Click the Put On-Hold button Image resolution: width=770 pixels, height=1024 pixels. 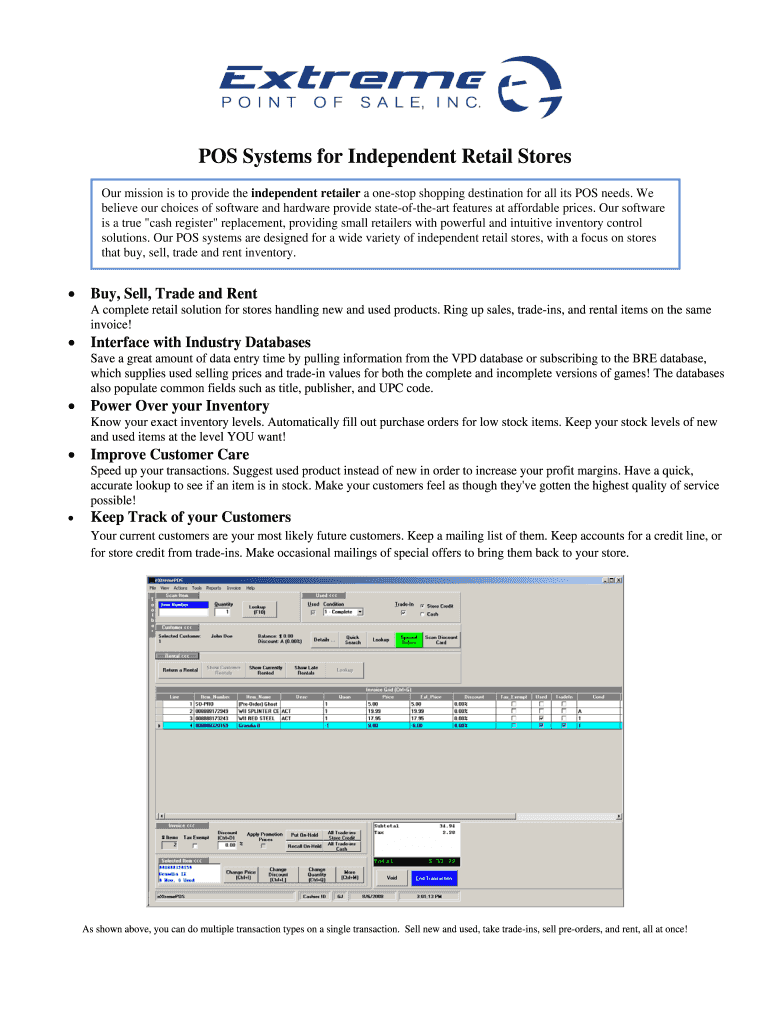pos(303,833)
